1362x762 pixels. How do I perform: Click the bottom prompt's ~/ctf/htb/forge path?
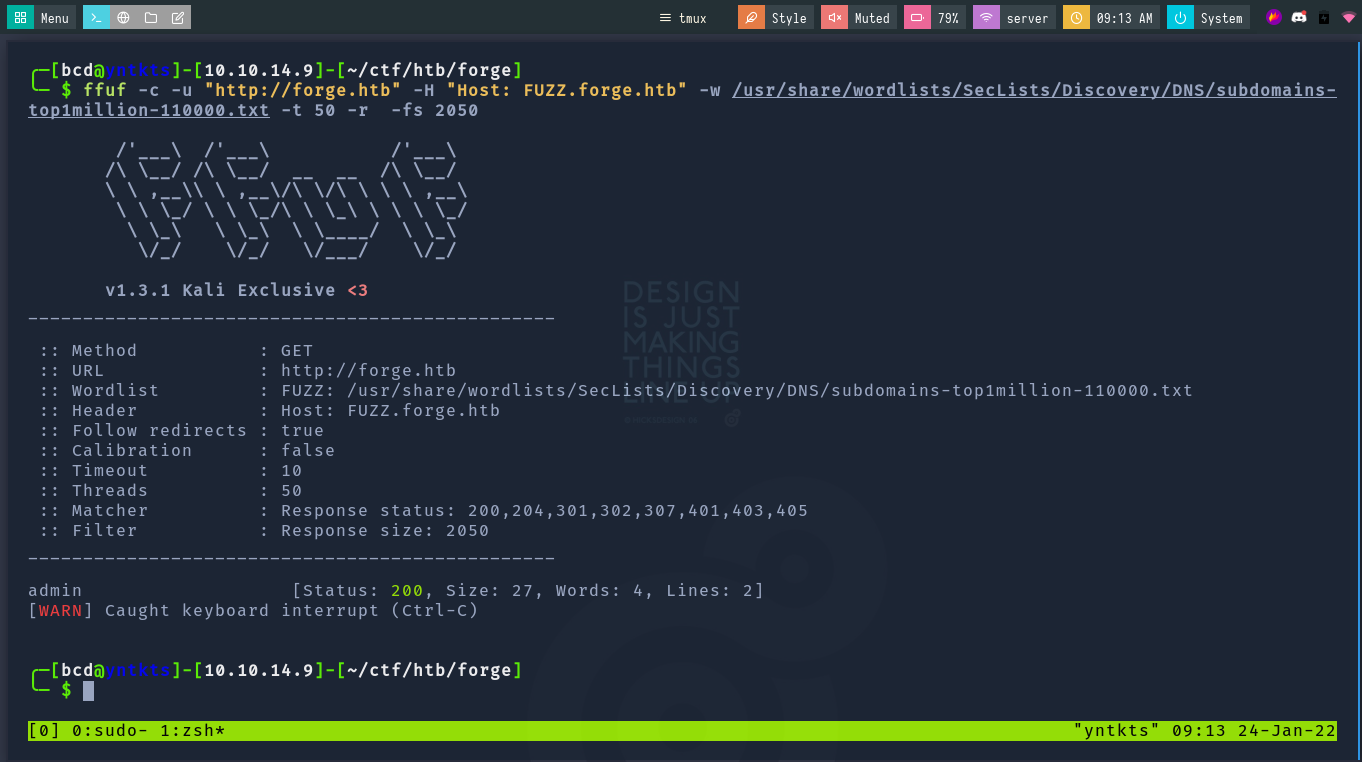point(429,670)
